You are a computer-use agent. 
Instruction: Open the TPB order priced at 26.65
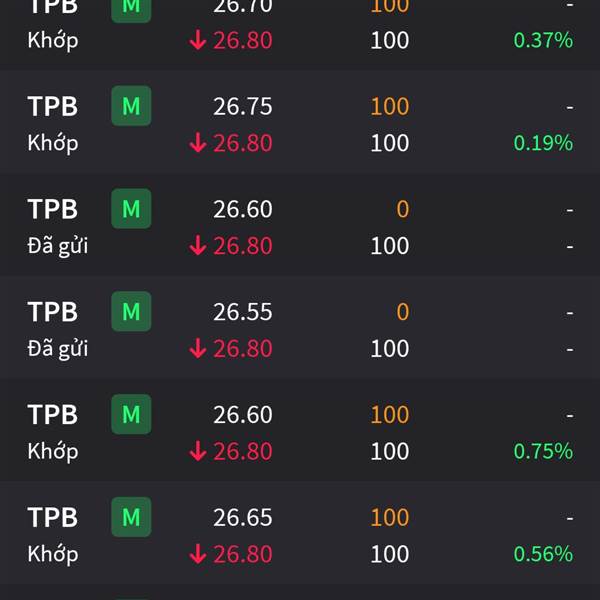(300, 533)
